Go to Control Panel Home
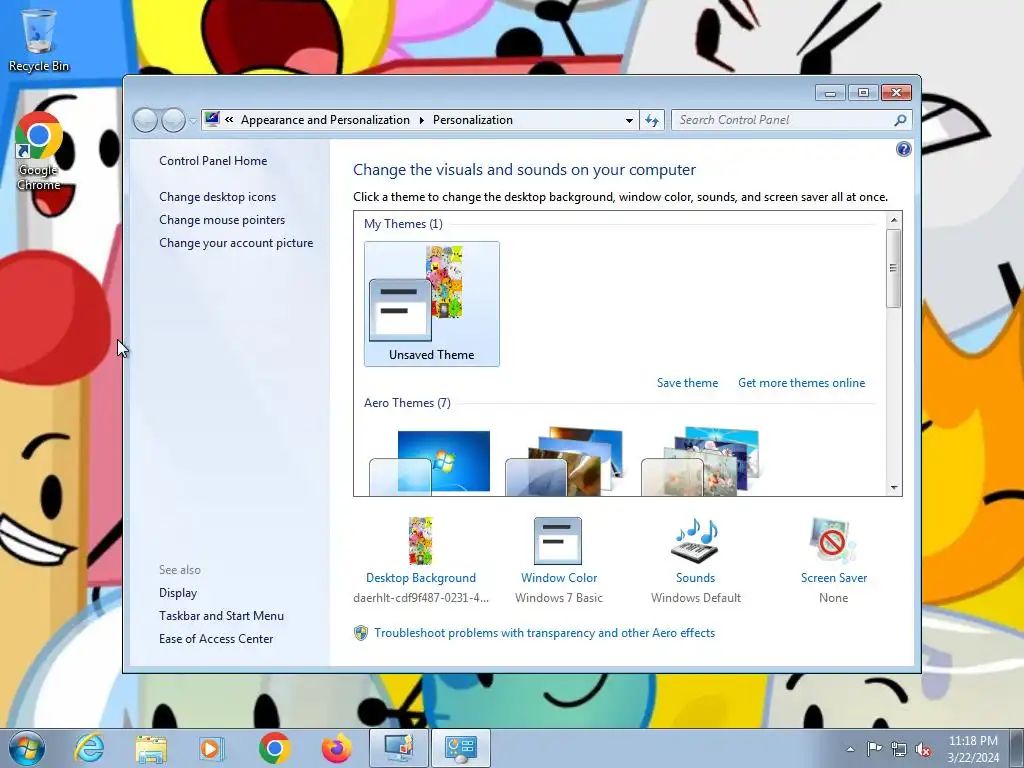This screenshot has height=768, width=1024. (213, 161)
